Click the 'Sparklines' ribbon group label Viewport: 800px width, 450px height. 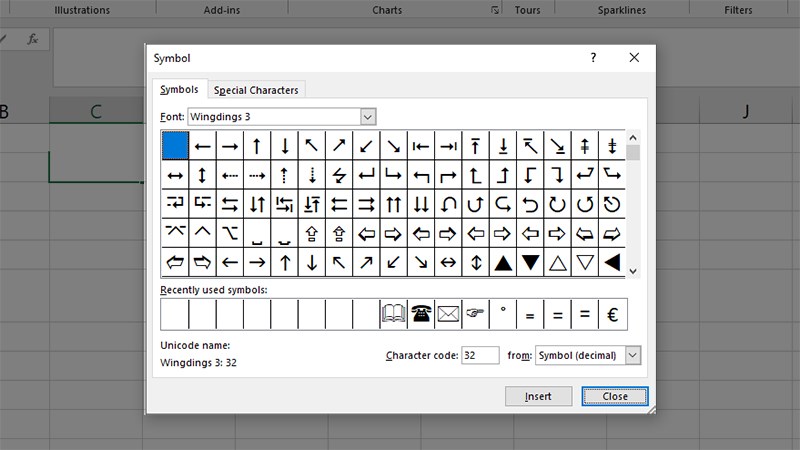tap(621, 10)
